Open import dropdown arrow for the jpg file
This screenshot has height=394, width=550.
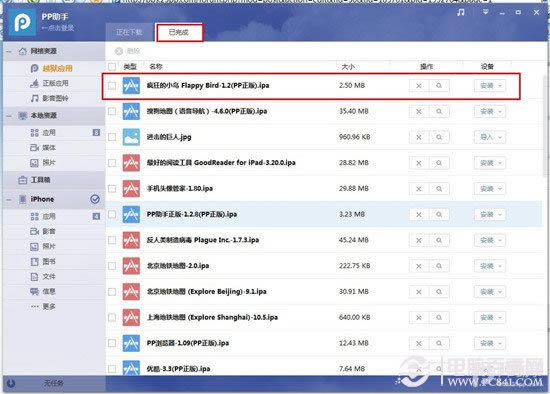tap(500, 137)
